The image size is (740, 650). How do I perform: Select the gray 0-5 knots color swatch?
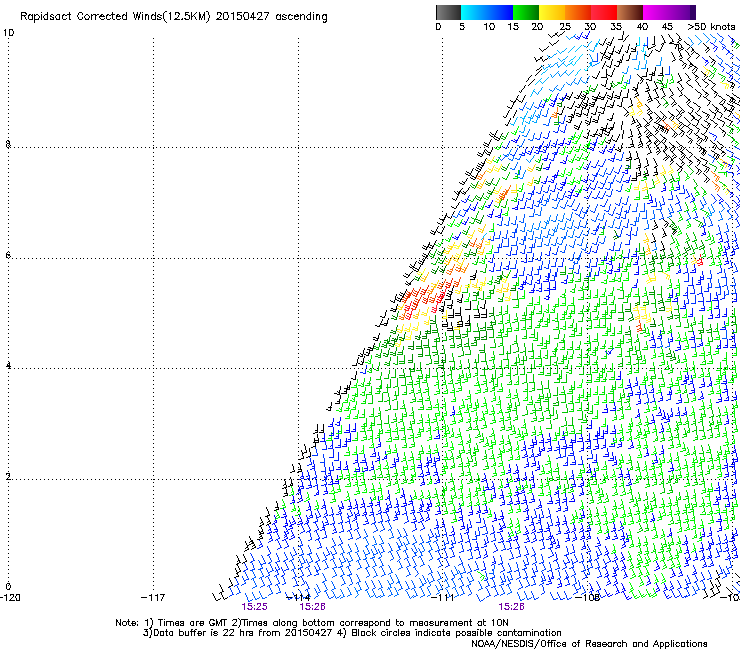pos(448,12)
